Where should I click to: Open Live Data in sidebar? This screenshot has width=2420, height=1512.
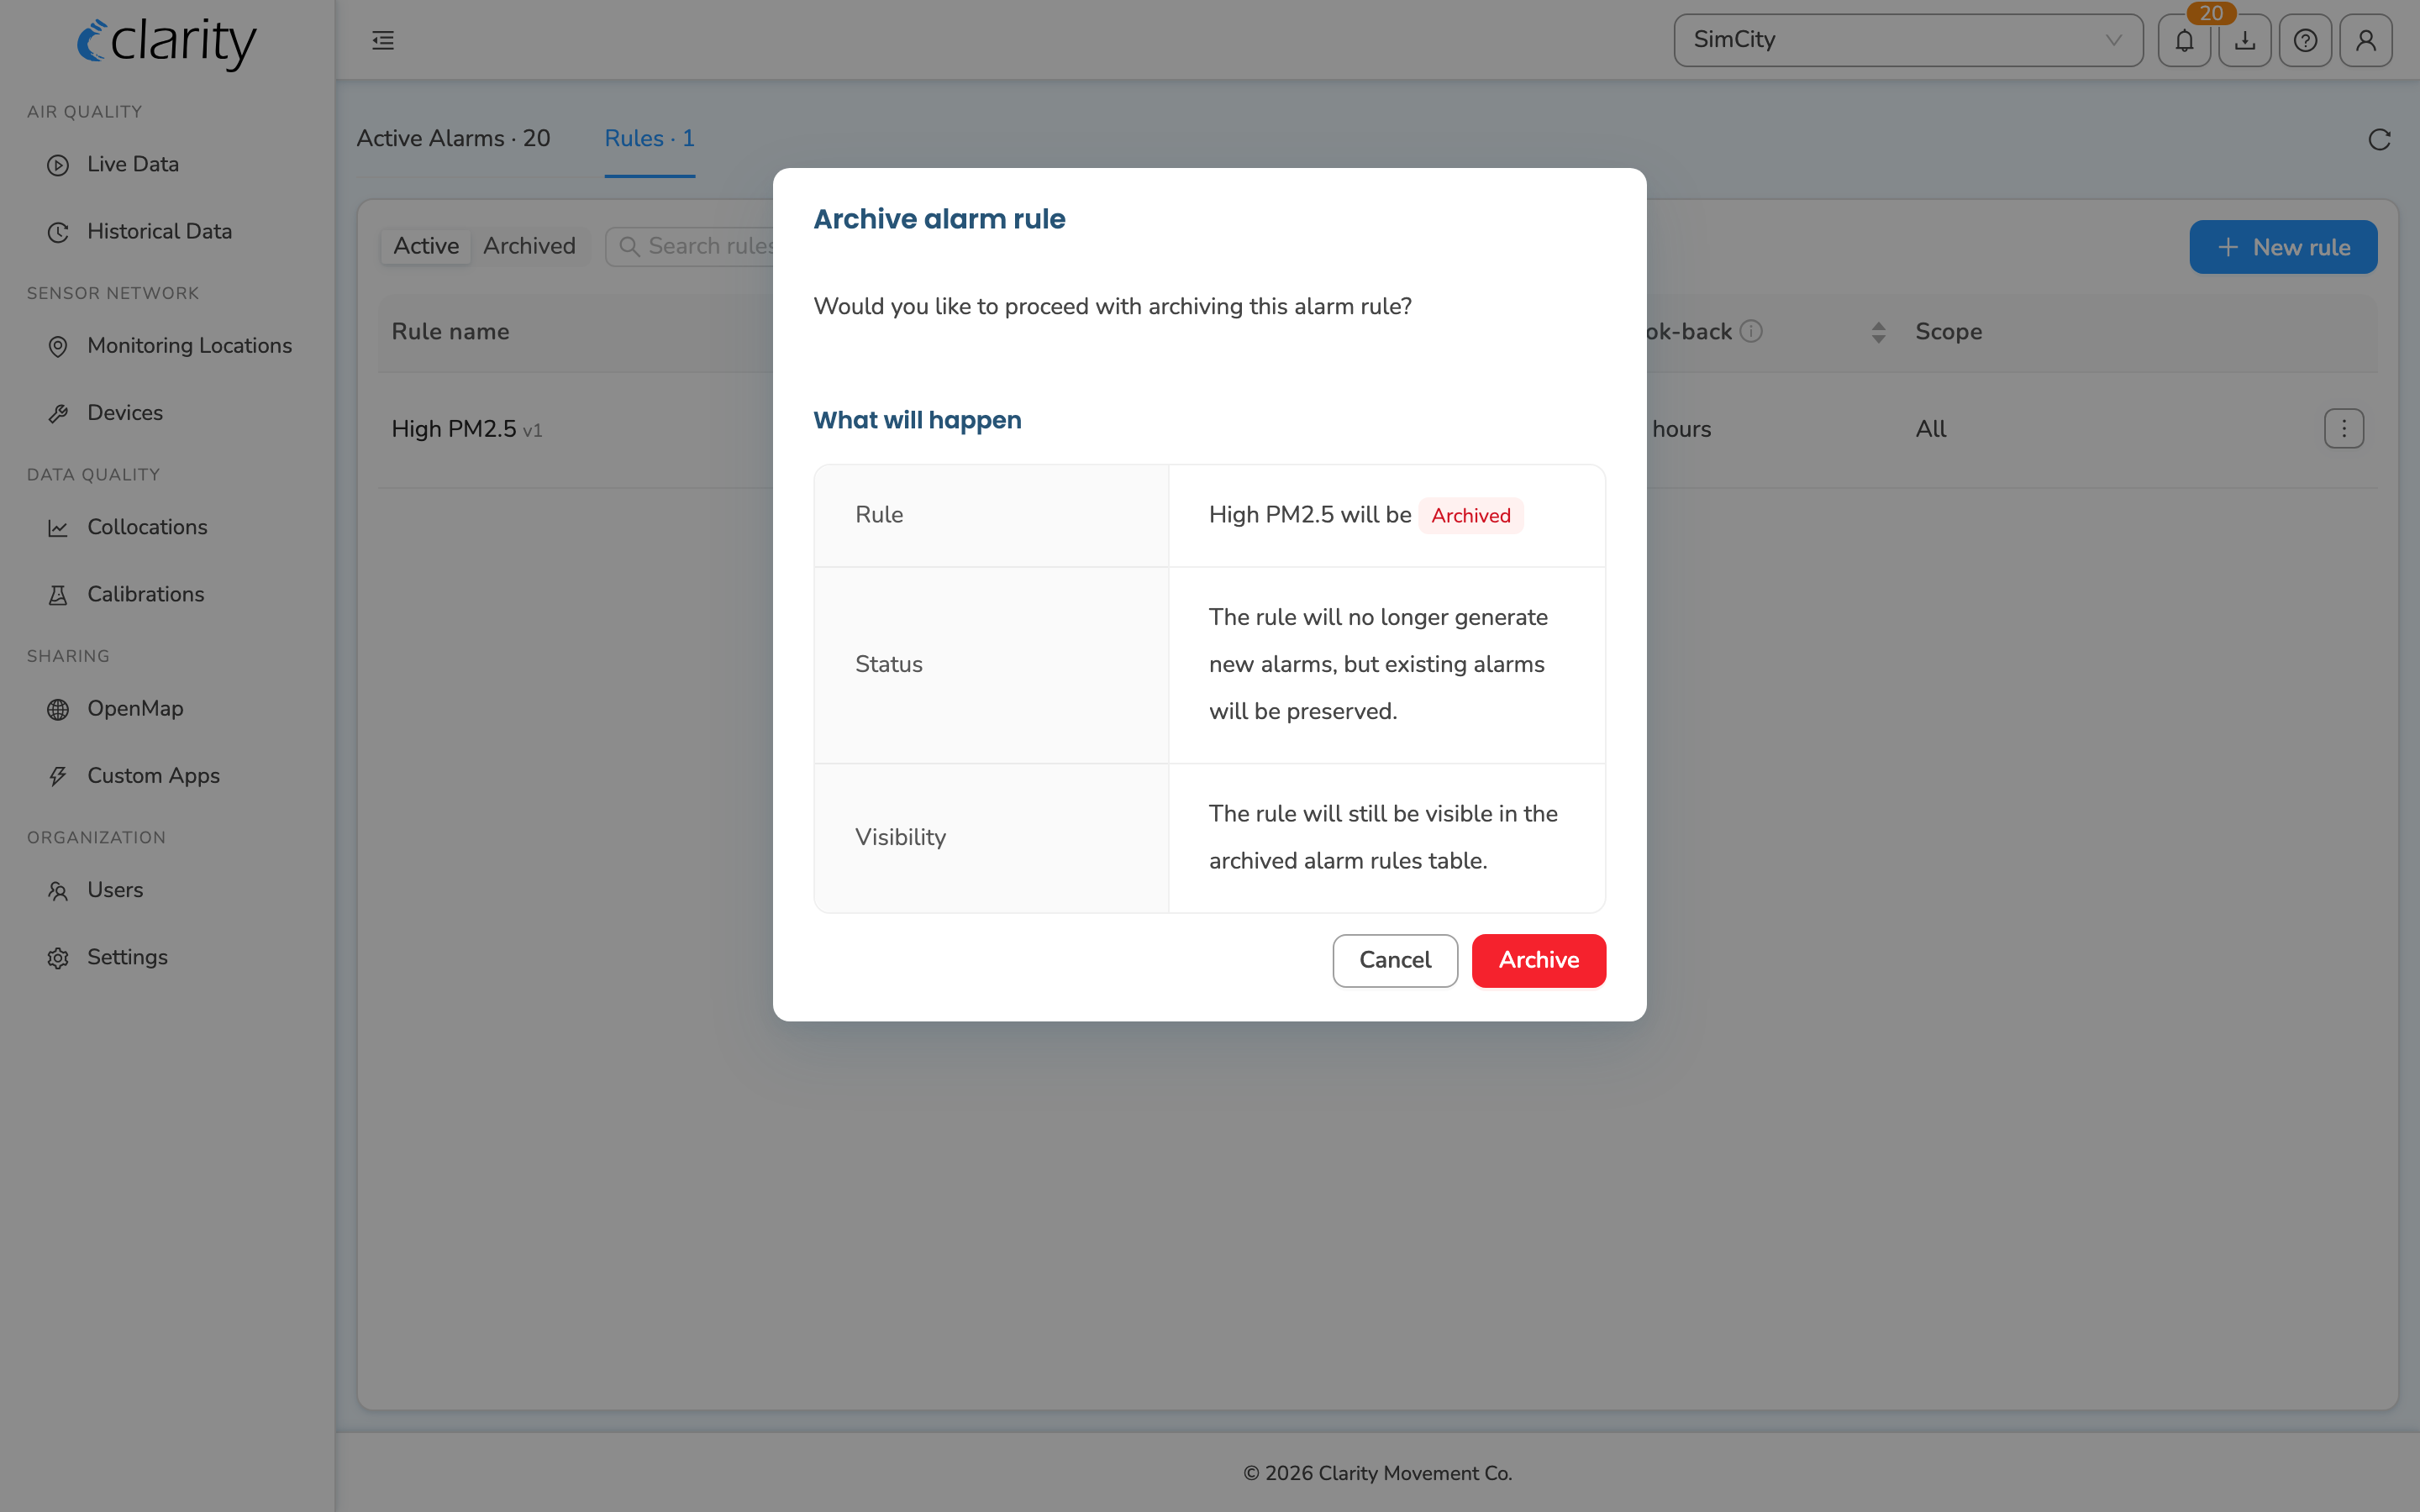(x=133, y=164)
